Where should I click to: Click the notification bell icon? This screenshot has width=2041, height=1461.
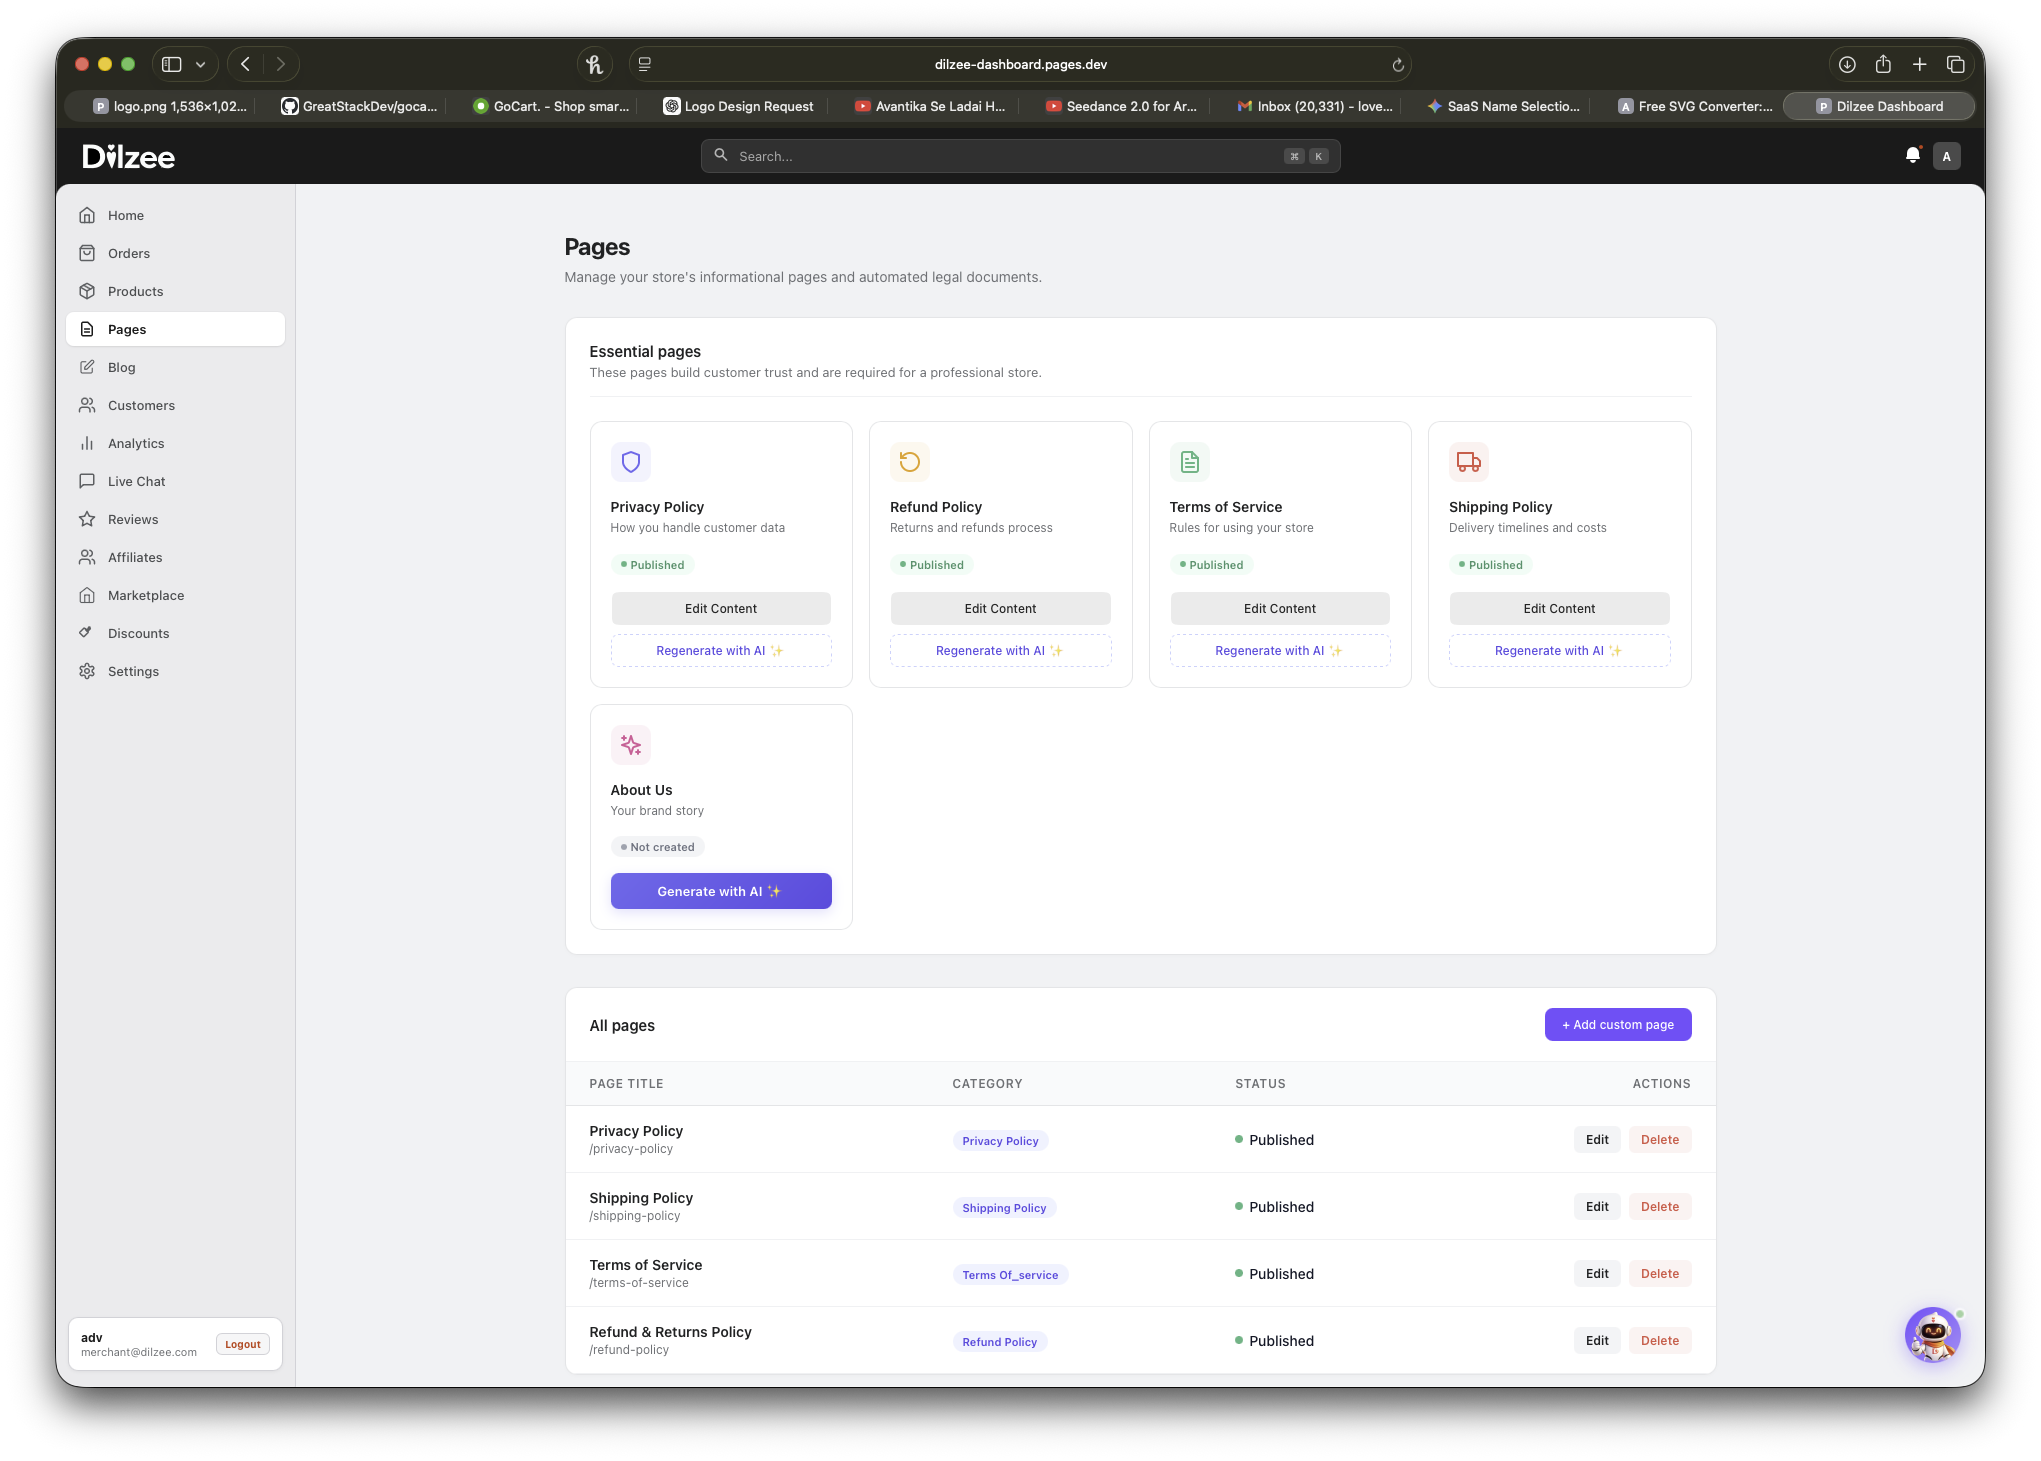1912,155
